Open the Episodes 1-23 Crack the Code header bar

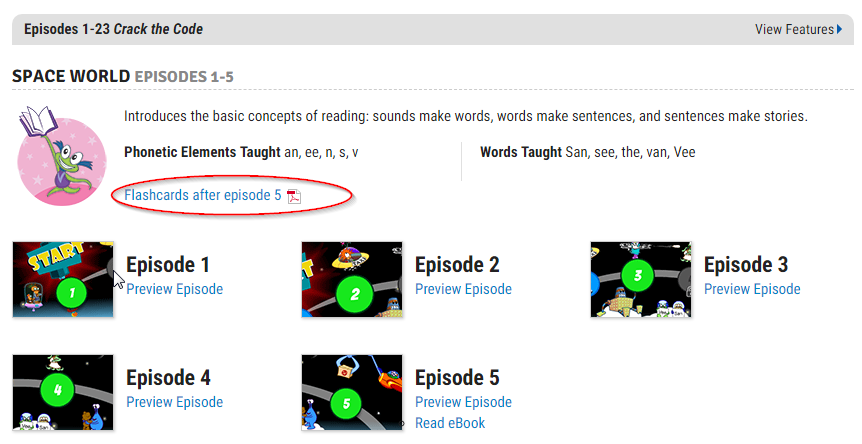point(433,29)
